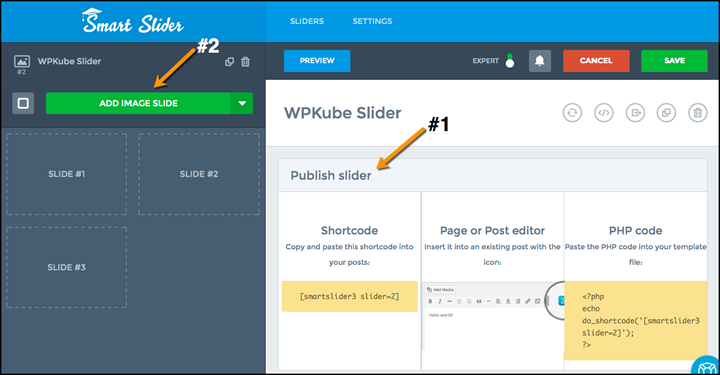This screenshot has width=720, height=375.
Task: Open notifications bell icon
Action: (540, 61)
